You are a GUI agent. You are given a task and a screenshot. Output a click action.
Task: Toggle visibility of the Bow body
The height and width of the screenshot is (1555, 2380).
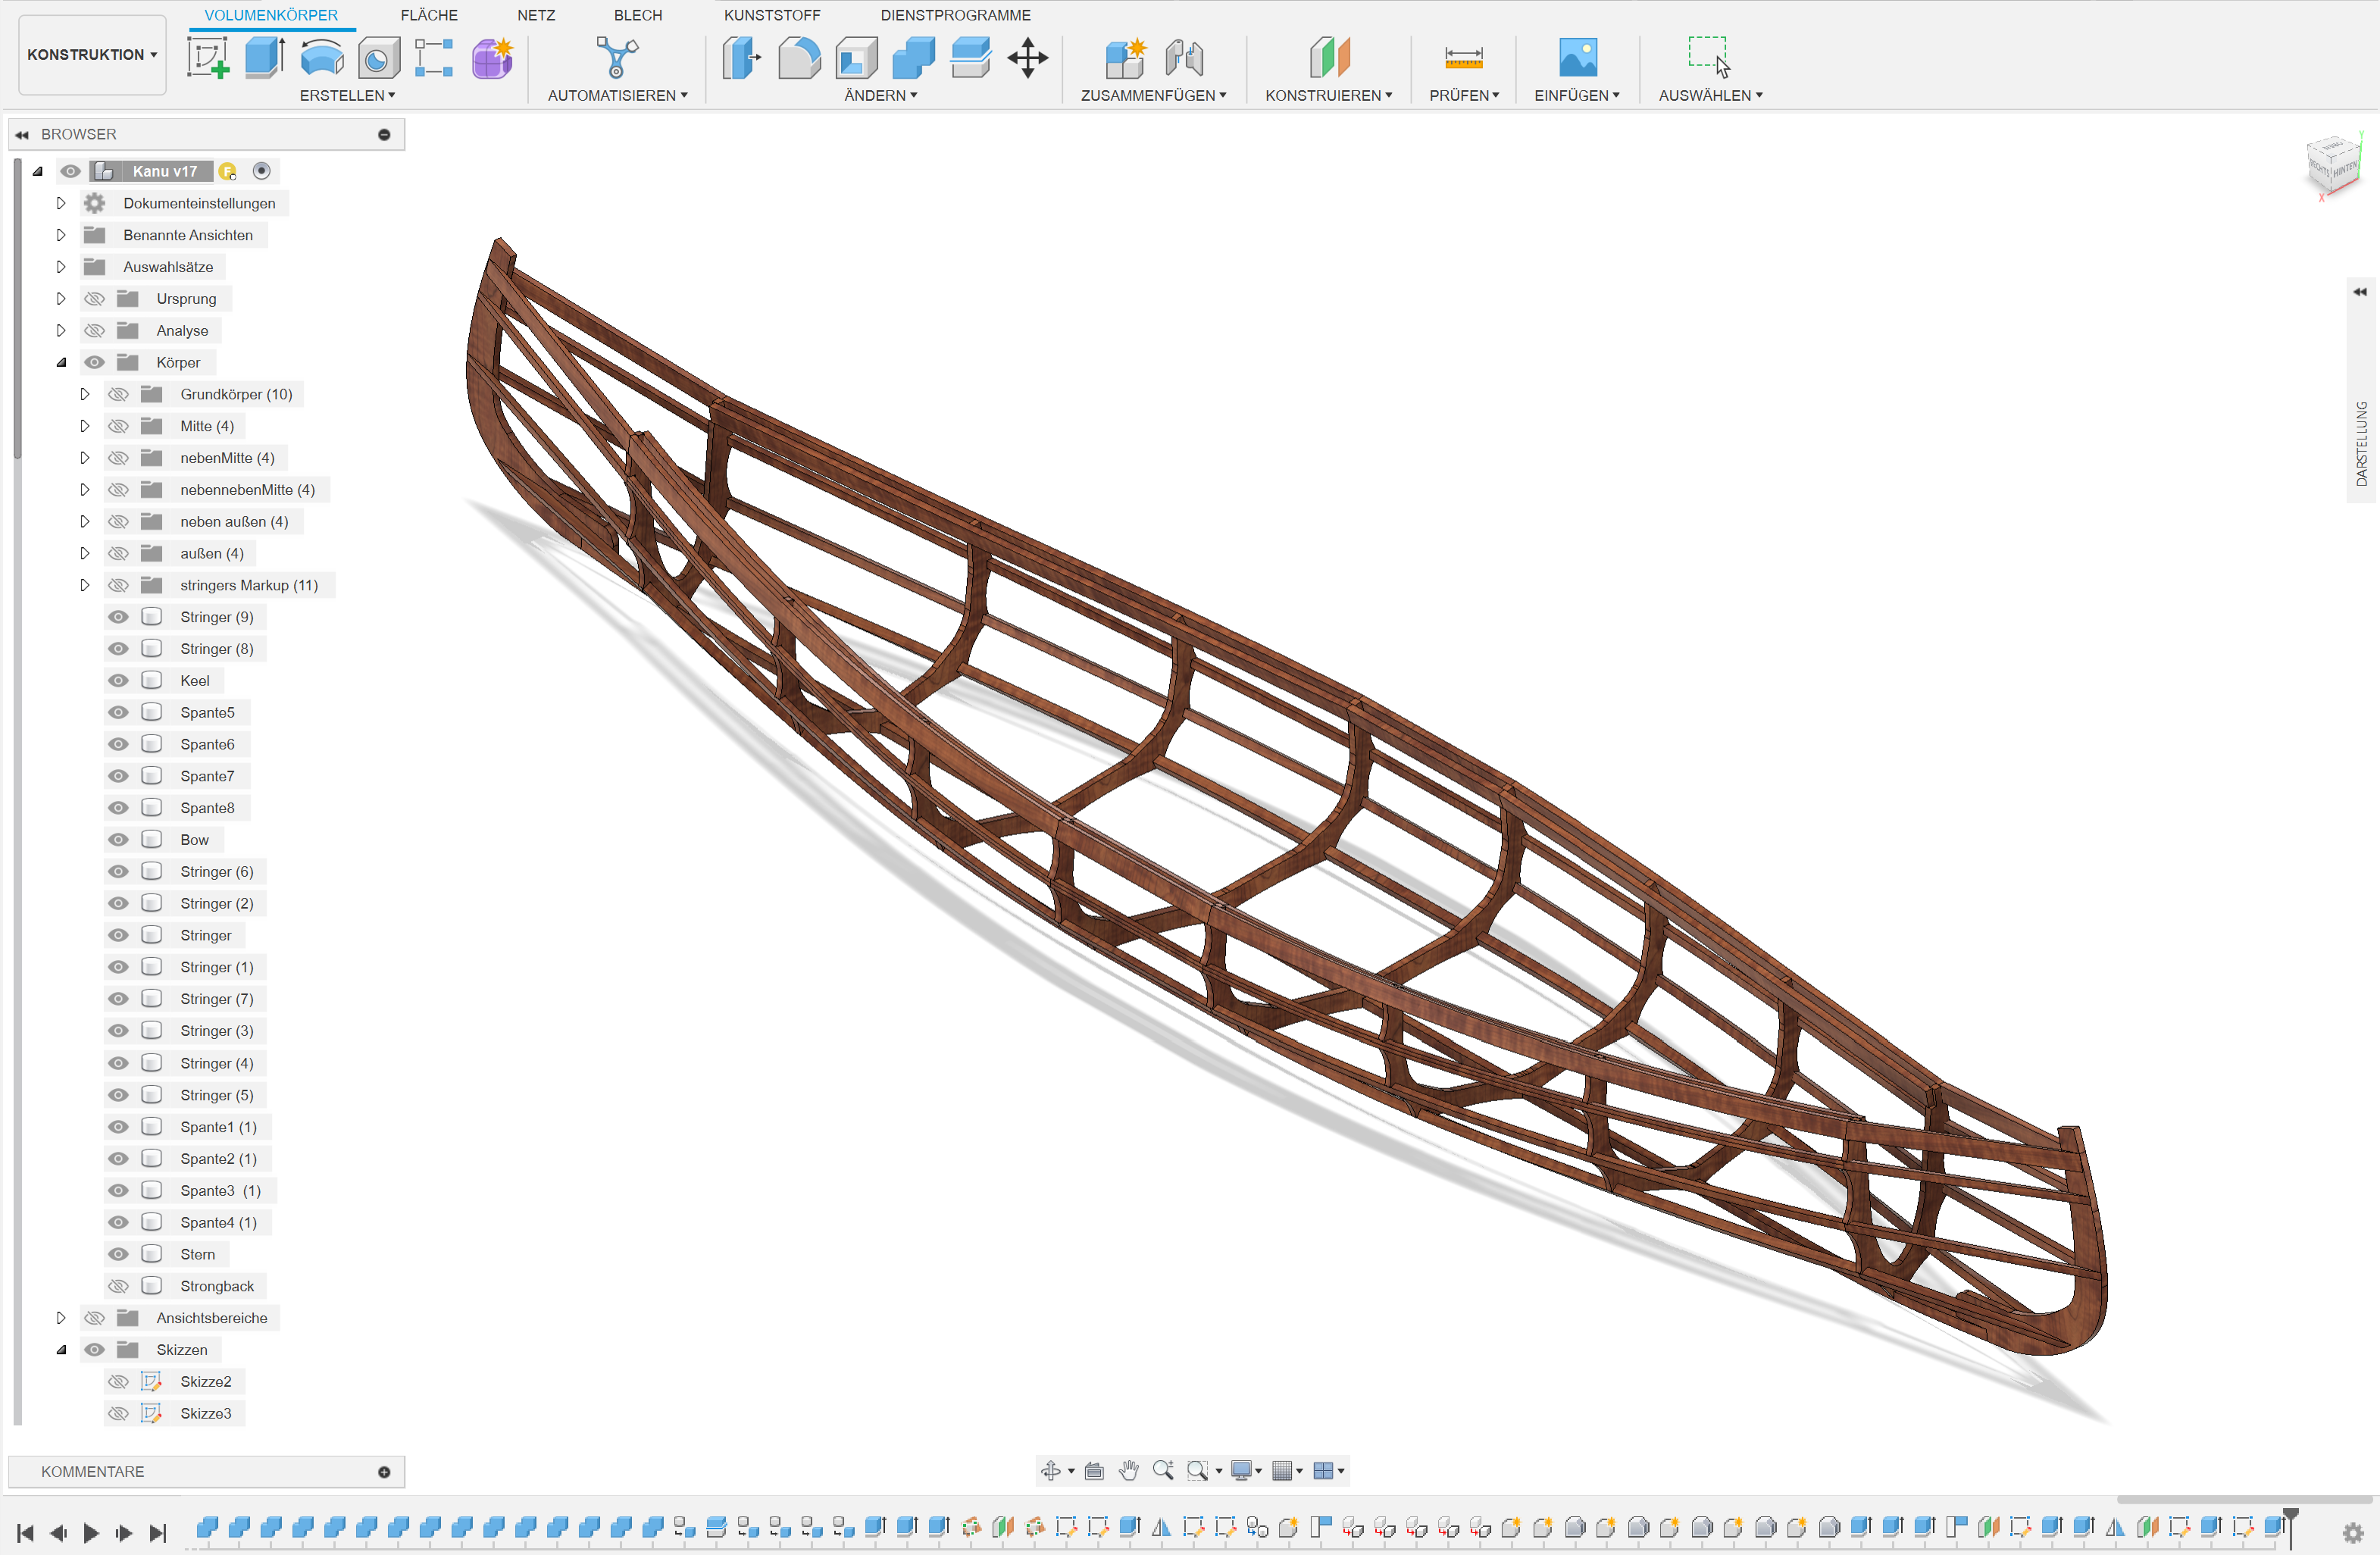click(118, 839)
